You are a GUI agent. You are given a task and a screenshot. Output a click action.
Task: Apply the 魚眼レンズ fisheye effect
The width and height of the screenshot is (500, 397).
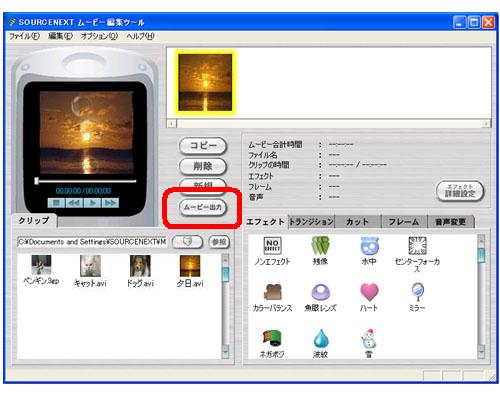click(x=320, y=292)
